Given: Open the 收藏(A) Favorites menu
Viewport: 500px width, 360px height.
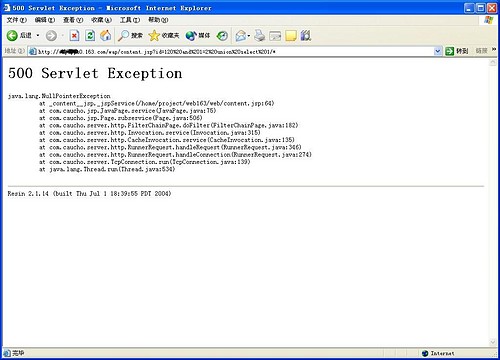Looking at the screenshot, I should (x=101, y=20).
